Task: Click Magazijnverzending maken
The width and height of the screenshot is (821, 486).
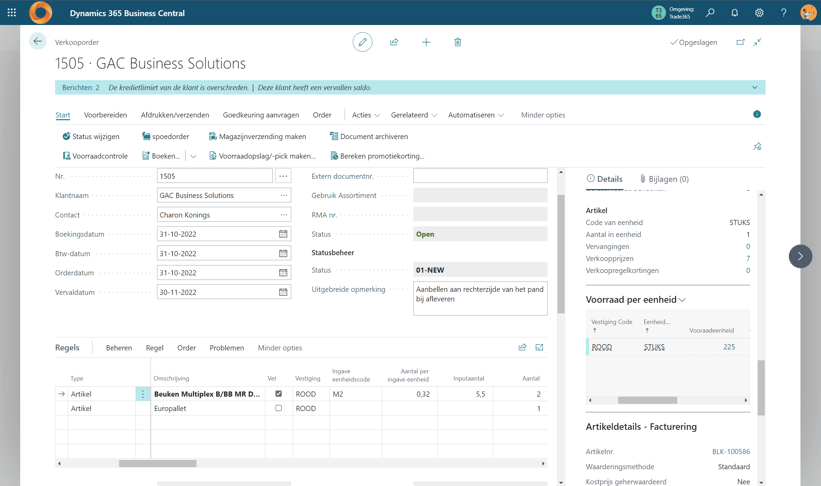Action: pos(258,136)
